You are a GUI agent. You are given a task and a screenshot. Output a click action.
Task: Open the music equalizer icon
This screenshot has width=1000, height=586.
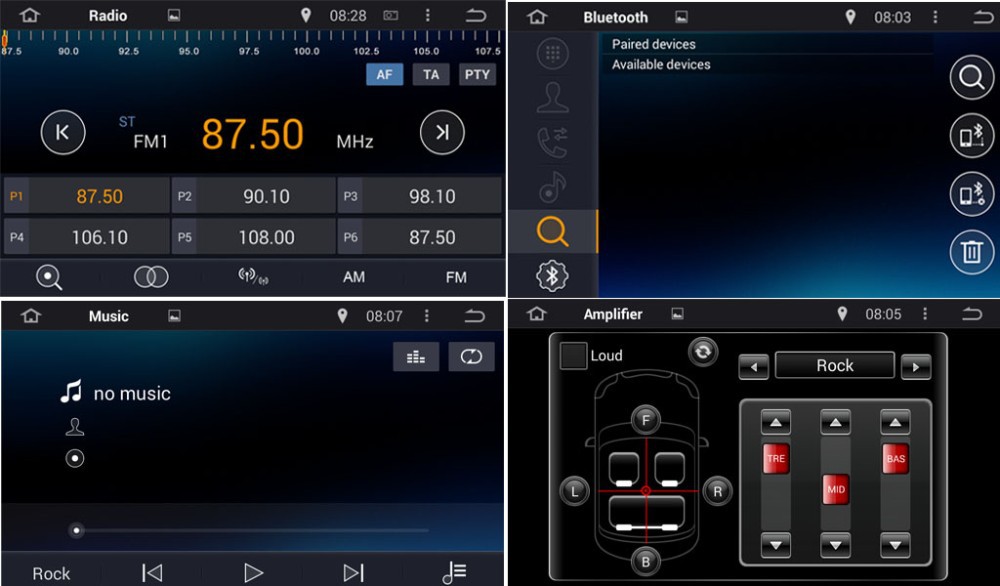(x=416, y=357)
